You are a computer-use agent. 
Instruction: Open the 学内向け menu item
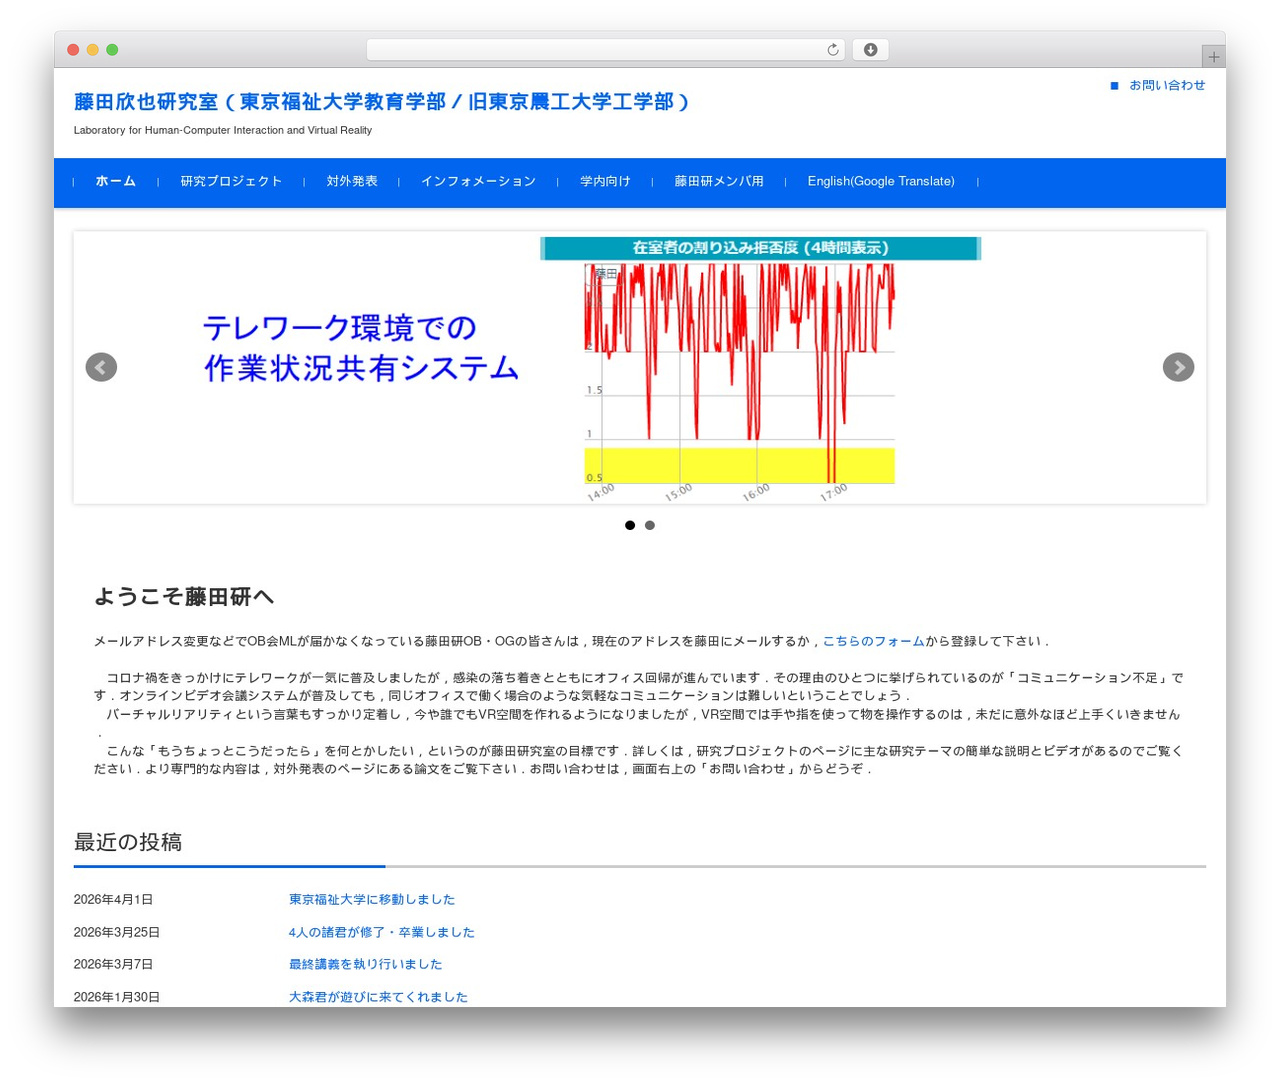click(x=605, y=181)
